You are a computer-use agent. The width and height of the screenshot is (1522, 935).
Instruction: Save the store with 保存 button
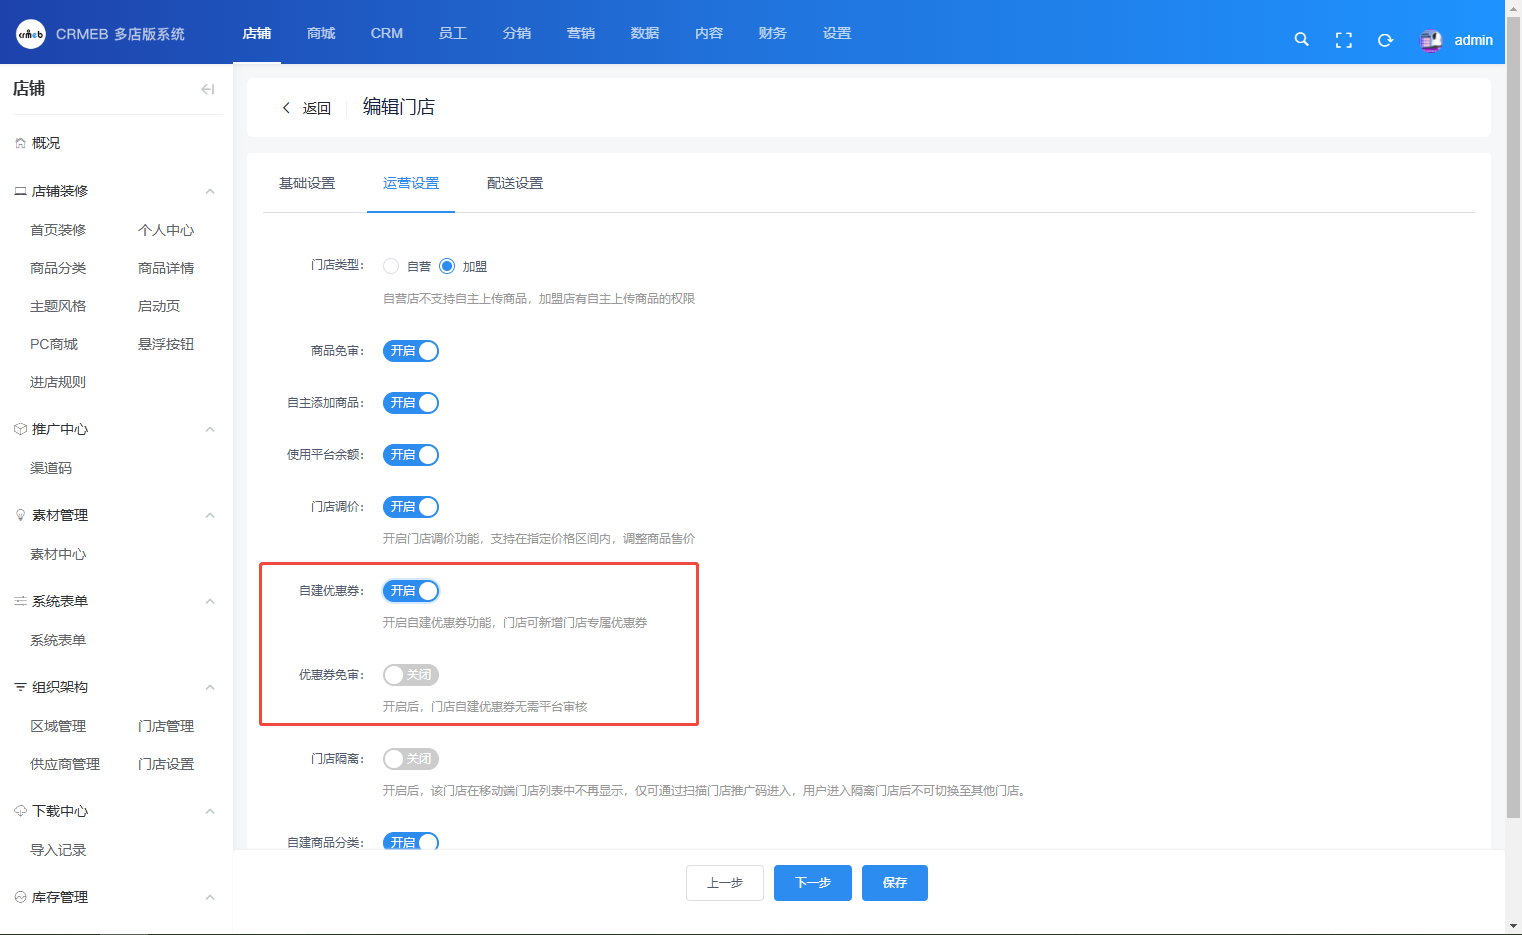click(x=895, y=883)
